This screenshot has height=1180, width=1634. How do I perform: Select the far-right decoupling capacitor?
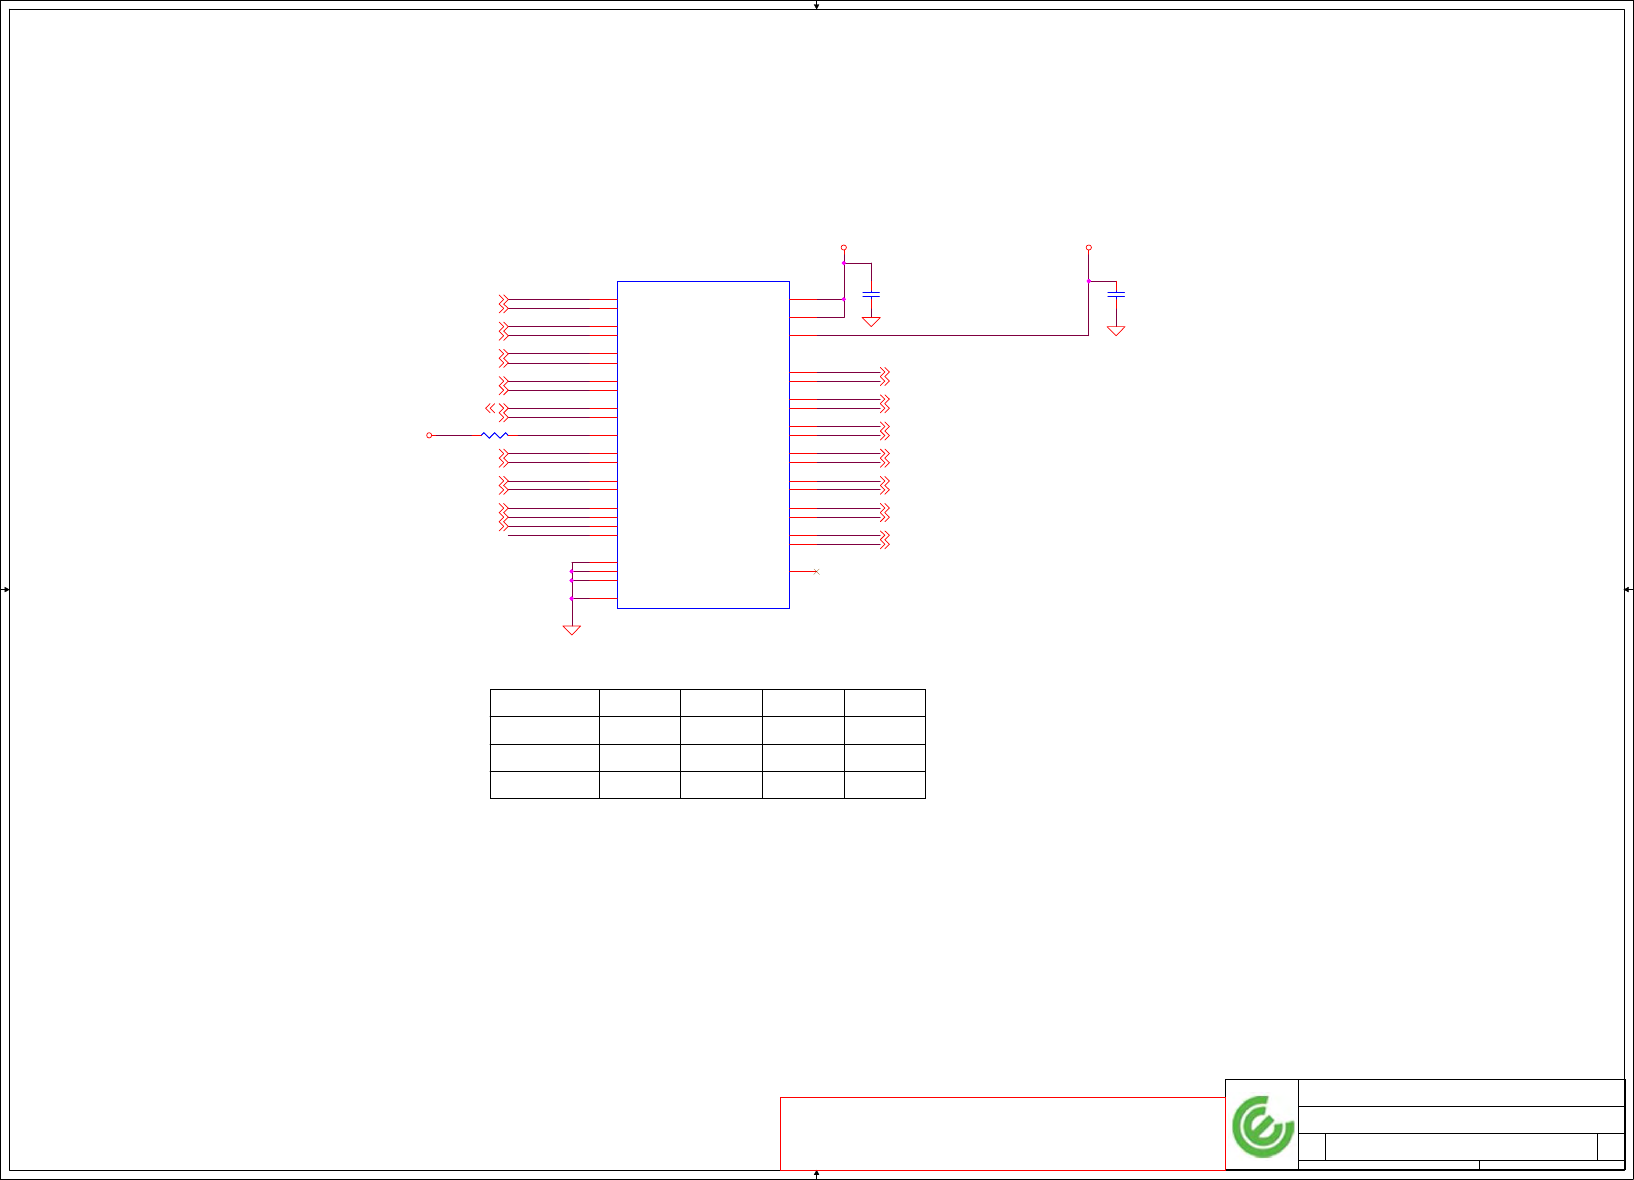pyautogui.click(x=1116, y=294)
